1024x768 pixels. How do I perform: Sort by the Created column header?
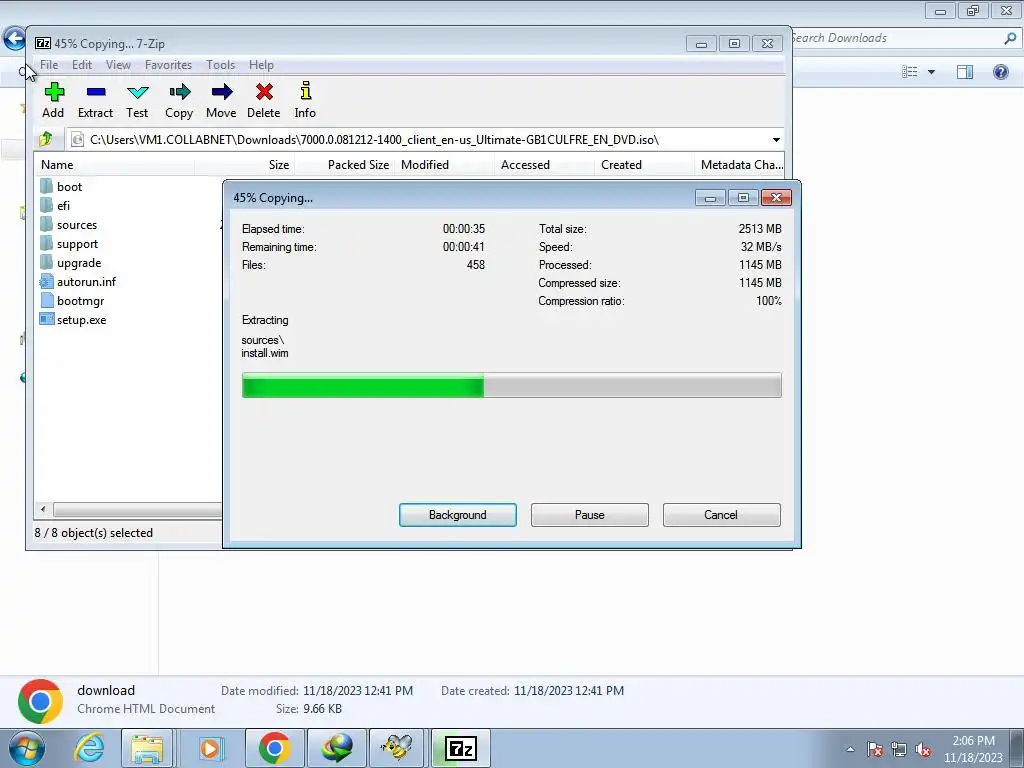click(x=645, y=165)
